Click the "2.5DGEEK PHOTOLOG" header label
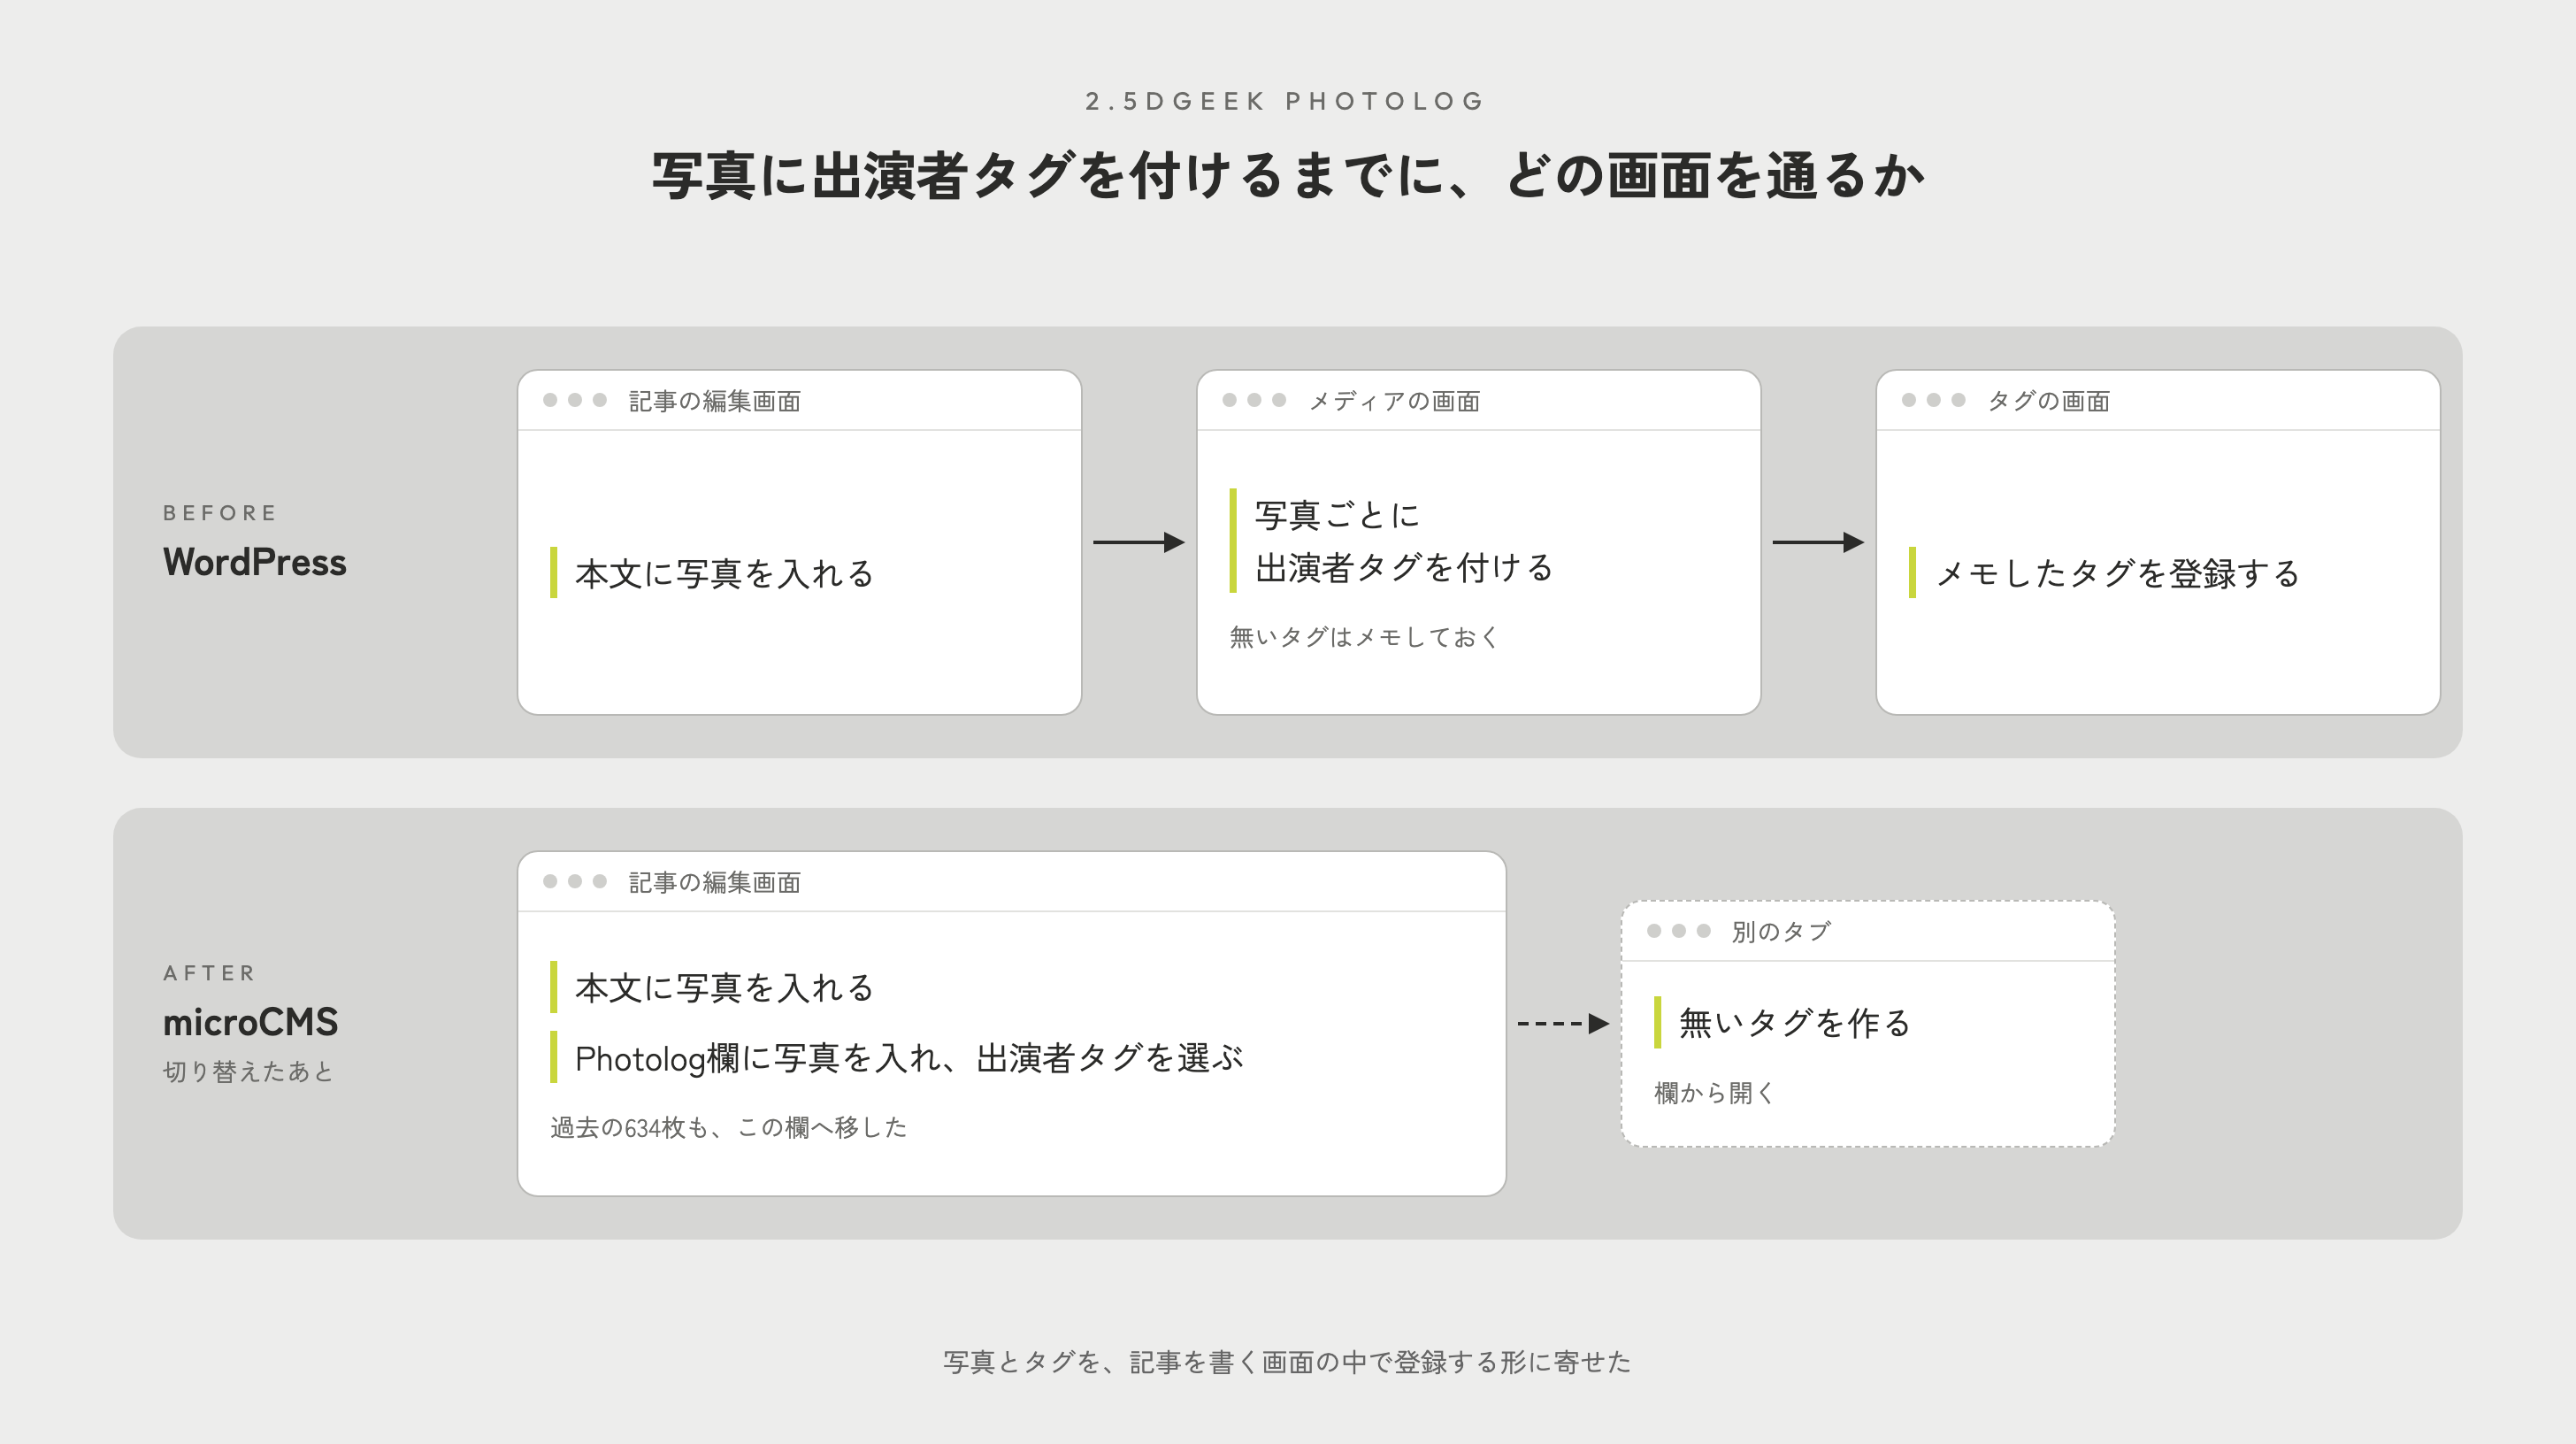The height and width of the screenshot is (1444, 2576). click(1286, 101)
